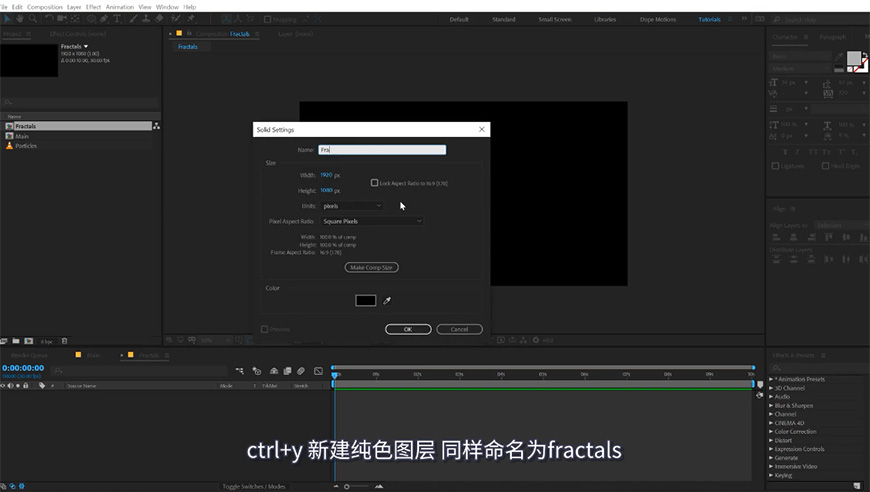Click the Make Comp Size button
Screen dimensions: 870x492
371,267
